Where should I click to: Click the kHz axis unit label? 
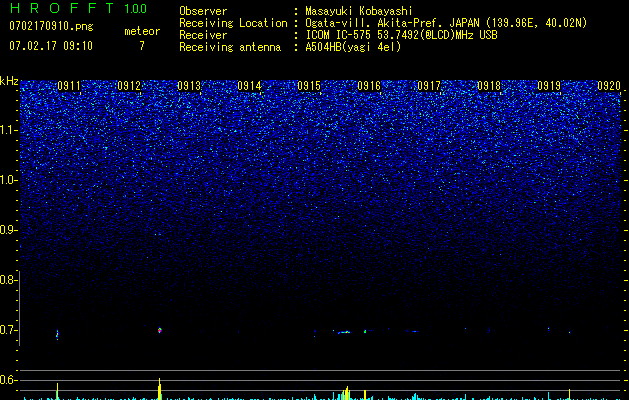pos(9,81)
